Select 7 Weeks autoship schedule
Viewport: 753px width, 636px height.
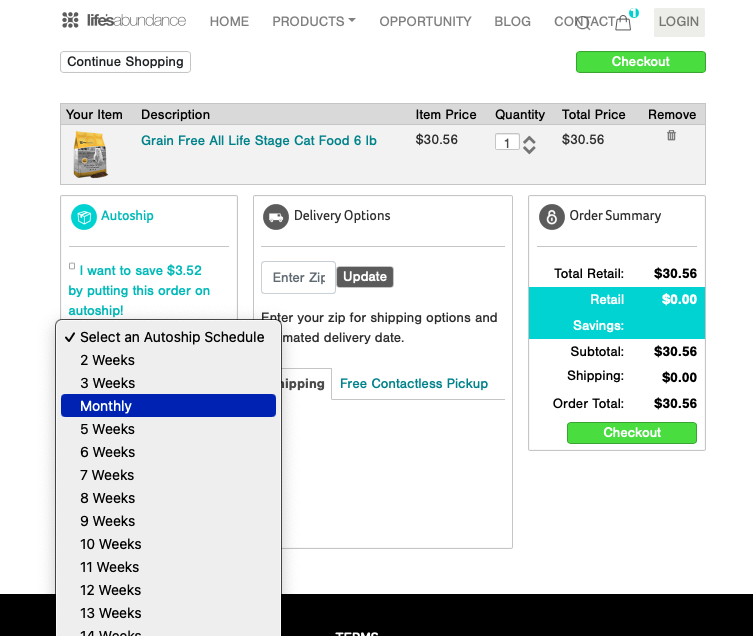(168, 475)
